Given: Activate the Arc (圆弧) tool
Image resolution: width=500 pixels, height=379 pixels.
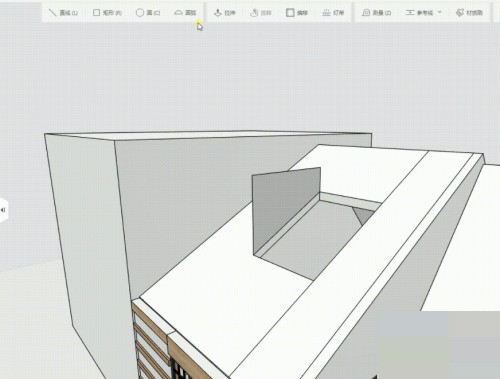Looking at the screenshot, I should 185,13.
